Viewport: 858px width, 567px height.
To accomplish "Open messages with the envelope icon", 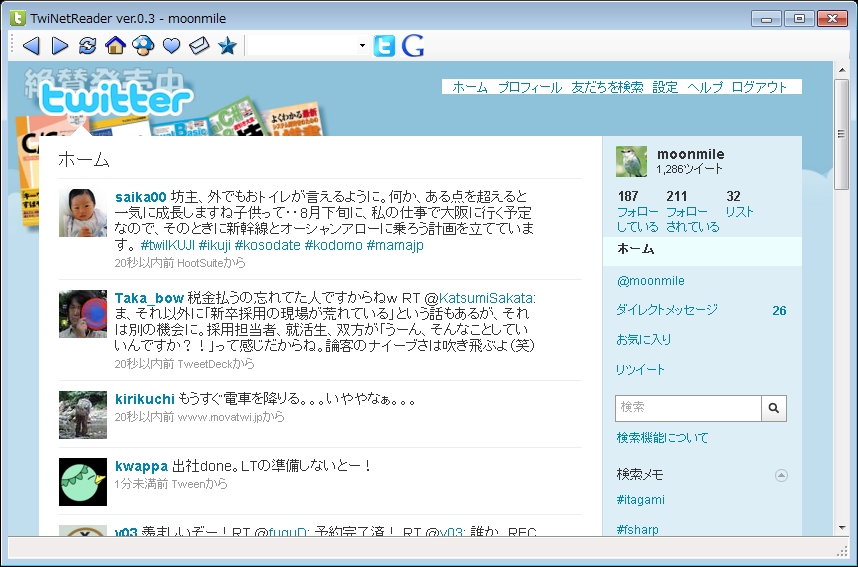I will tap(199, 46).
